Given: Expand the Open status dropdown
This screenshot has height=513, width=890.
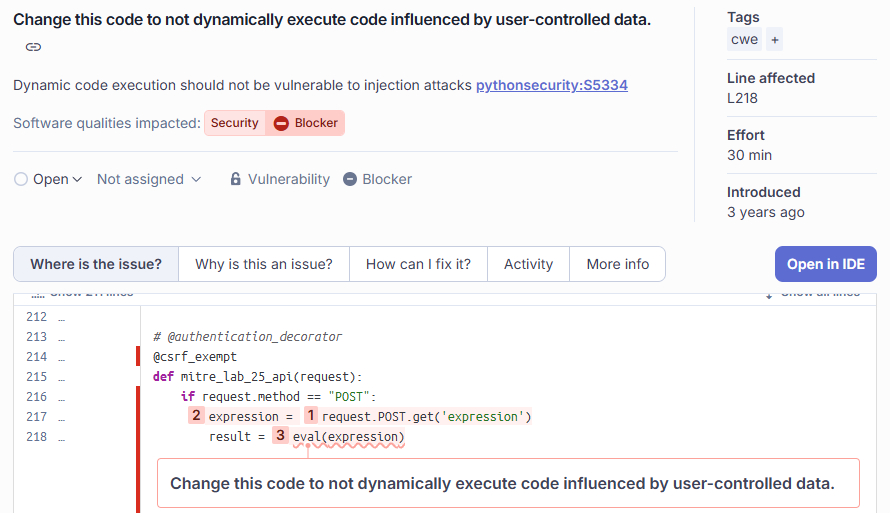Looking at the screenshot, I should 57,179.
